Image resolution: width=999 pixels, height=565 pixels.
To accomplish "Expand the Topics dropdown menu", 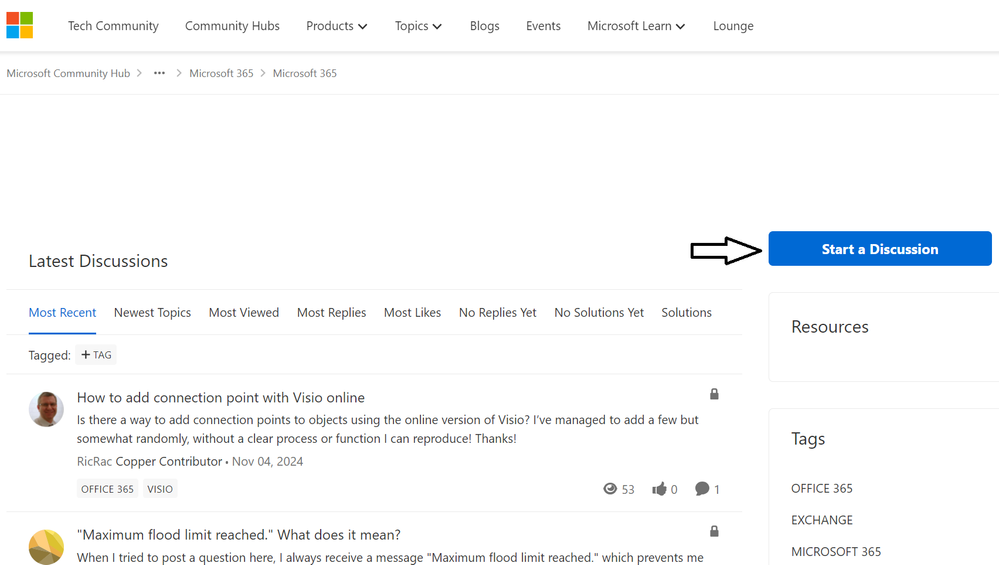I will (418, 26).
